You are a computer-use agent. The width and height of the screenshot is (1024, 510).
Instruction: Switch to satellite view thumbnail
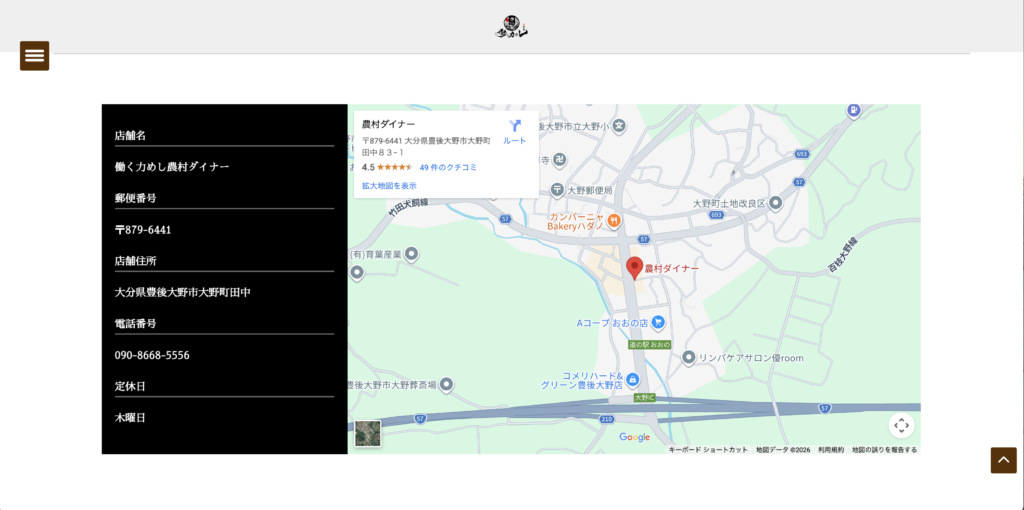pos(367,433)
